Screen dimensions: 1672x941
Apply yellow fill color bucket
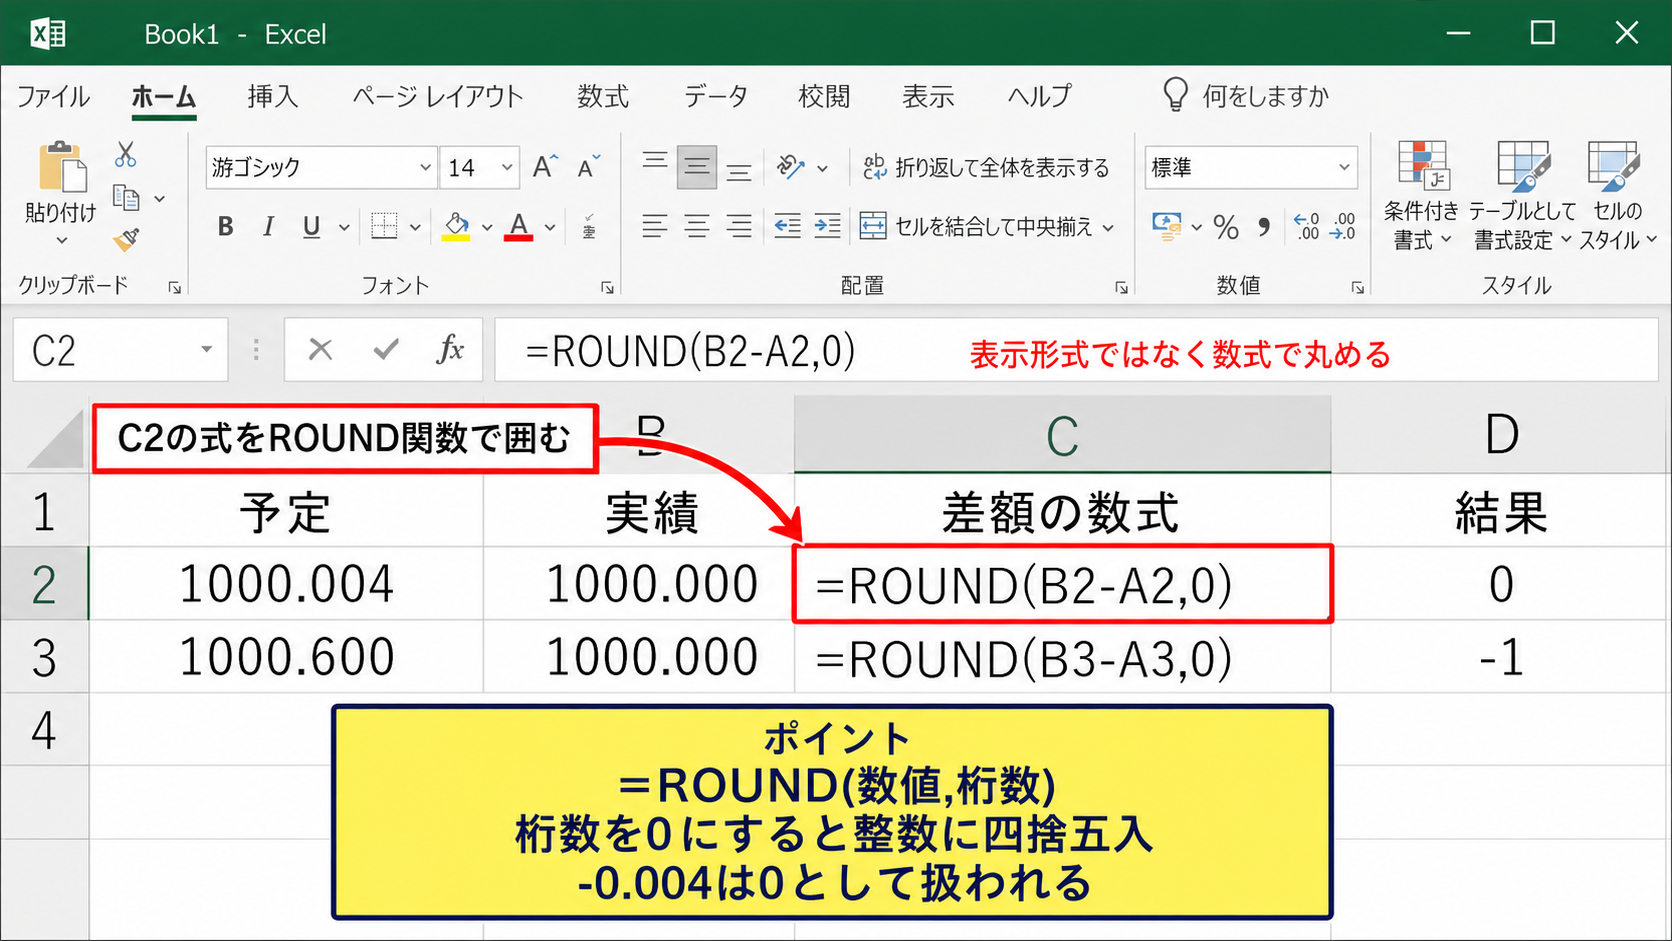coord(457,227)
